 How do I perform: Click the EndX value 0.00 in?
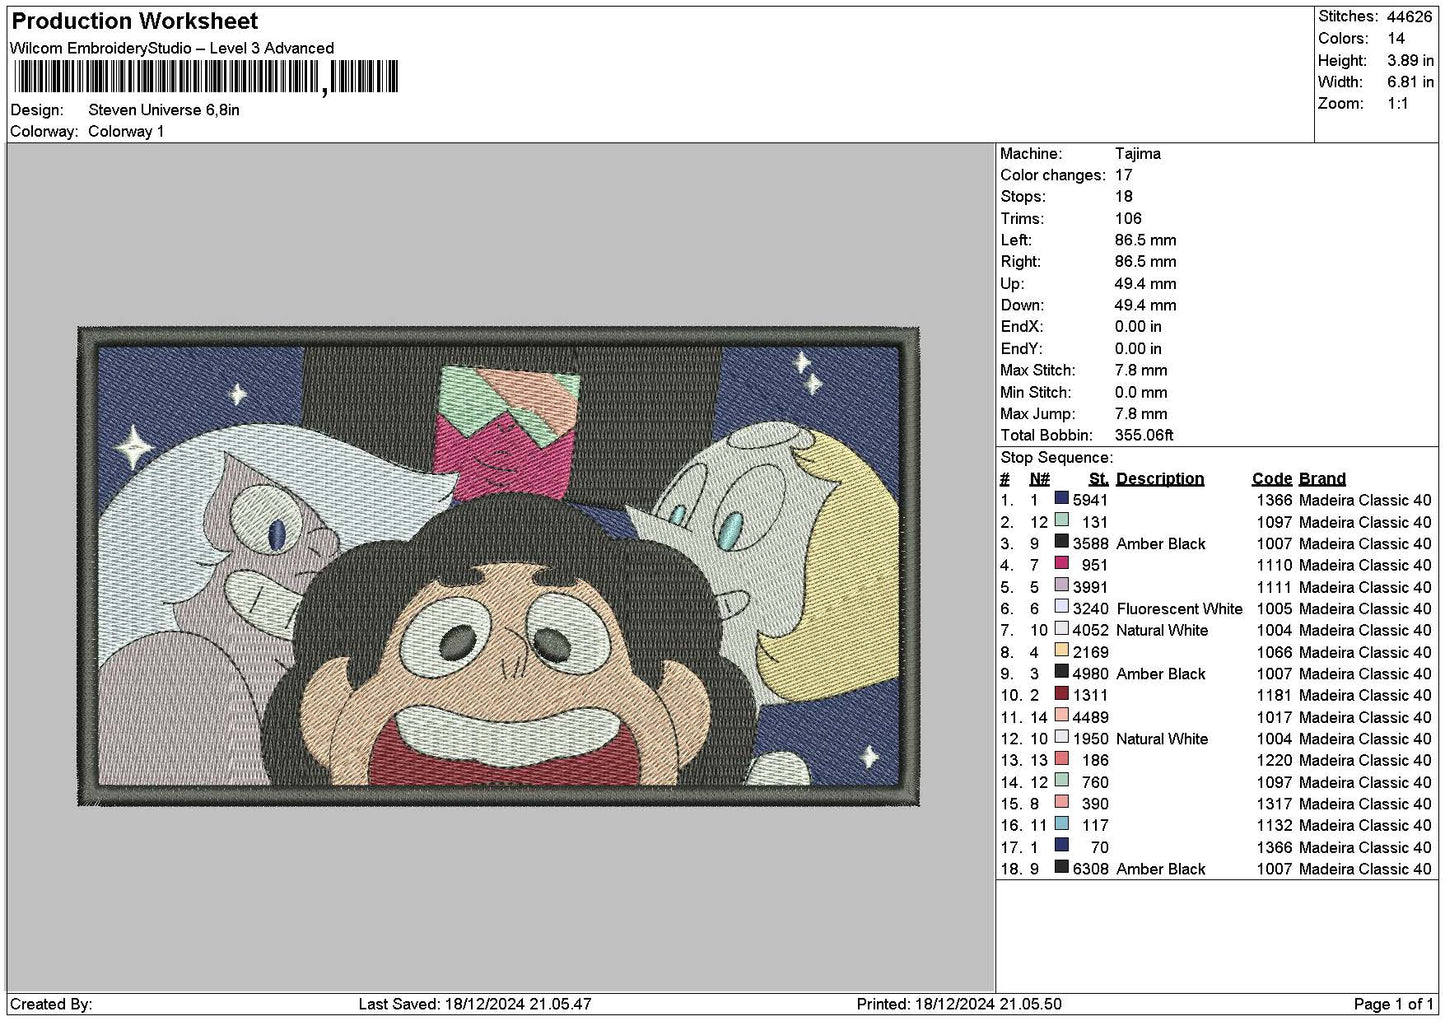click(x=1138, y=327)
